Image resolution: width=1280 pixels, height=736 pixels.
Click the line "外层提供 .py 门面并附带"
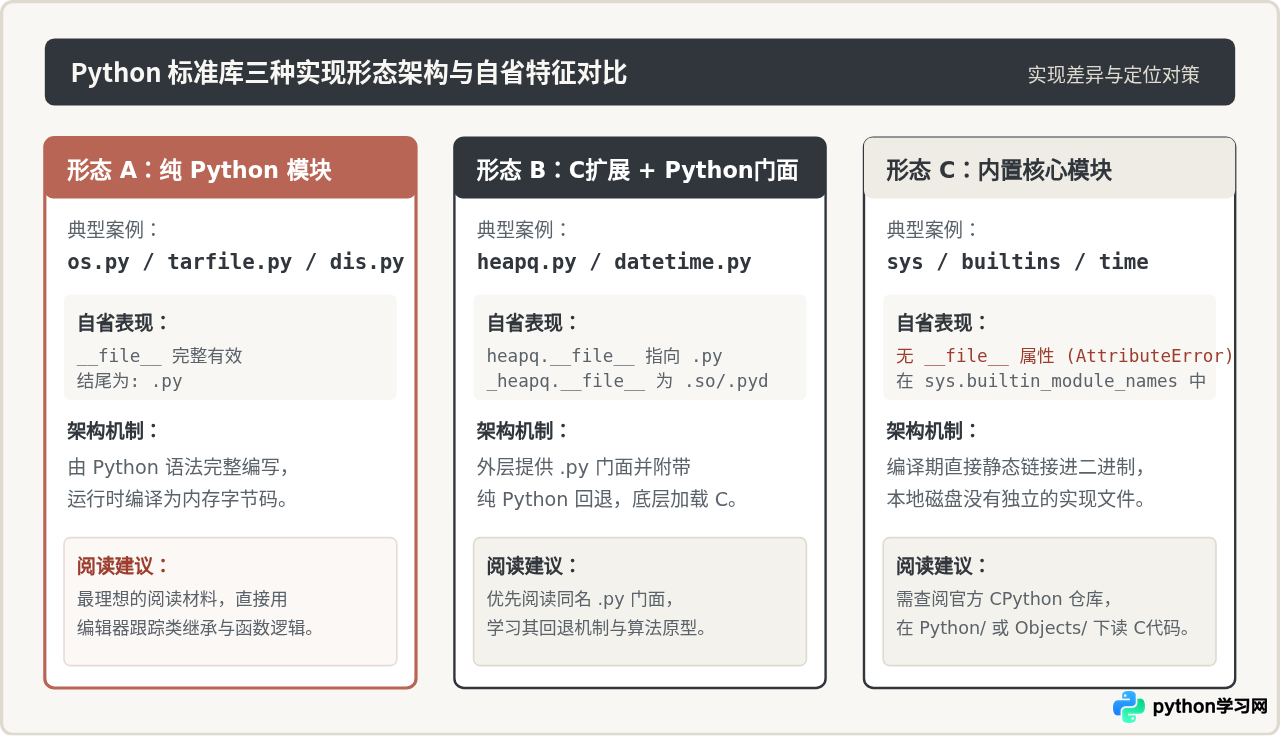584,467
